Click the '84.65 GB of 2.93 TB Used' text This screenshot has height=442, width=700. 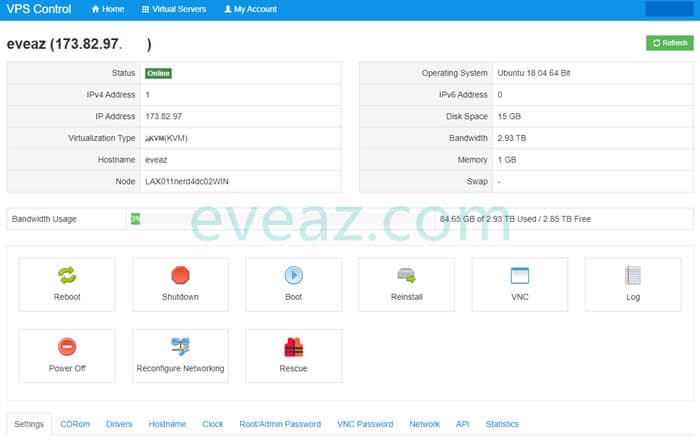tap(488, 219)
